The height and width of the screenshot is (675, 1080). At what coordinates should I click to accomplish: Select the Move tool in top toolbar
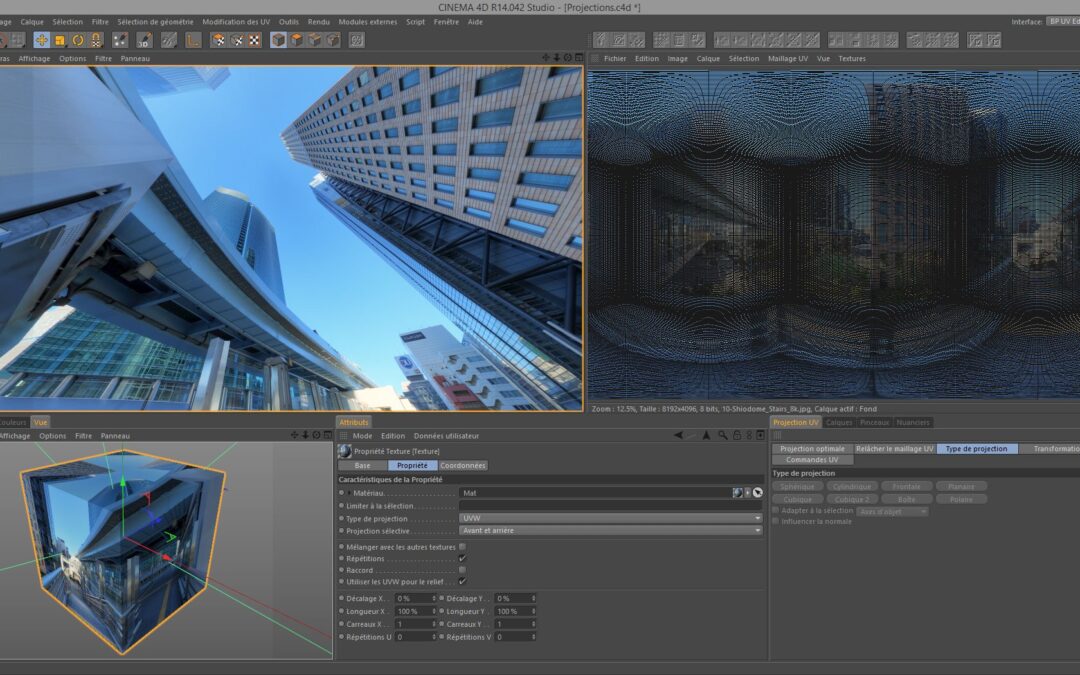click(x=41, y=40)
